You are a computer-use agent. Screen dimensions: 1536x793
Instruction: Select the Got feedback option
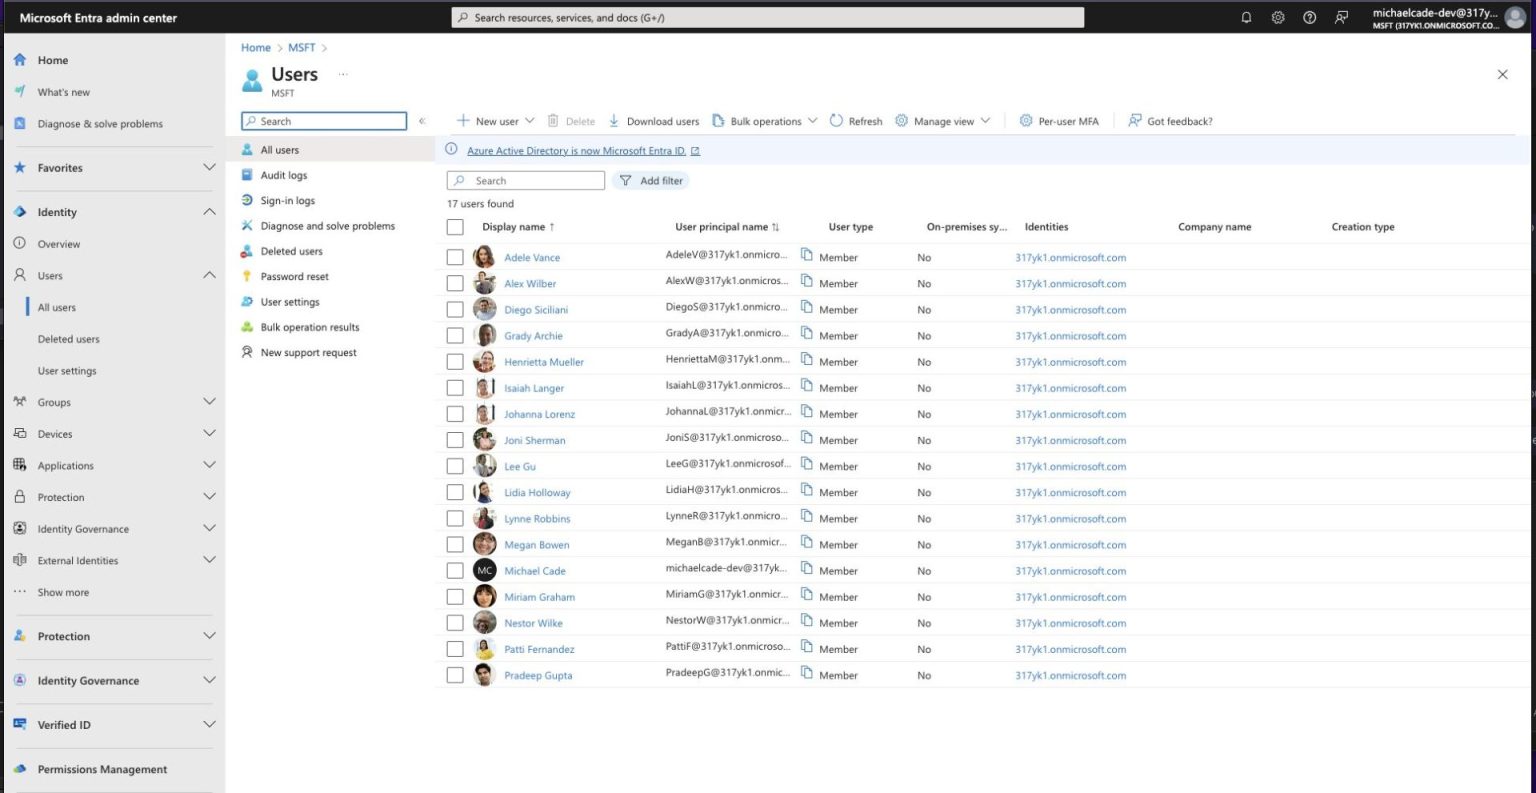click(x=1170, y=120)
